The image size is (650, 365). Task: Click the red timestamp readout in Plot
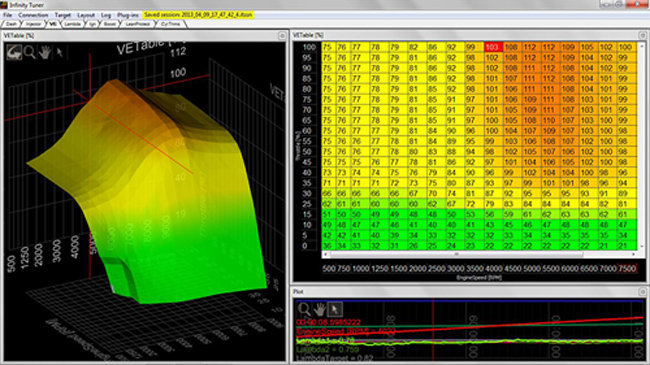[x=328, y=322]
